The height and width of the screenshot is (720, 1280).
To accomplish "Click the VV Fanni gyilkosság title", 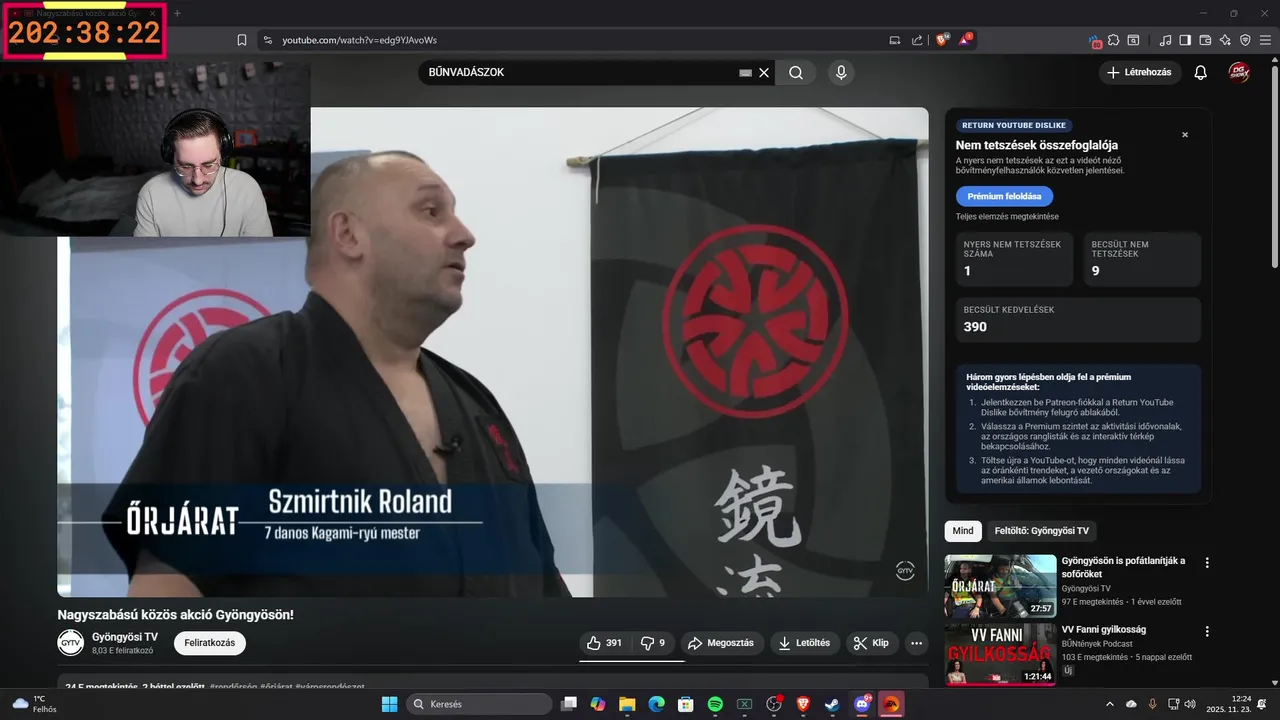I will [x=1104, y=630].
